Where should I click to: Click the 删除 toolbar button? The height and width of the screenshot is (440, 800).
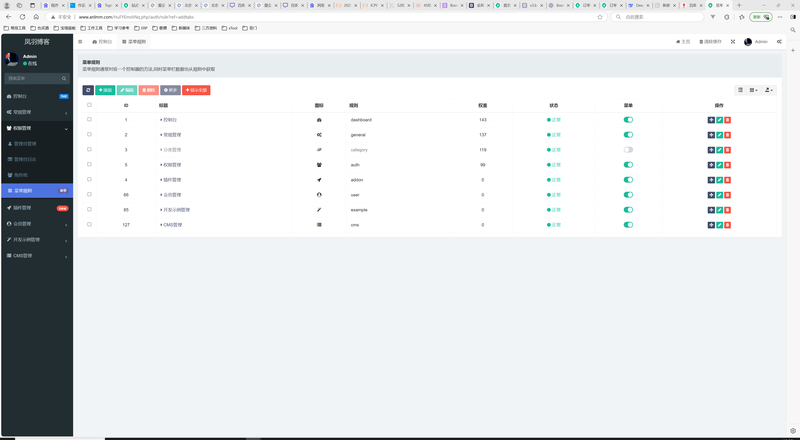(148, 90)
